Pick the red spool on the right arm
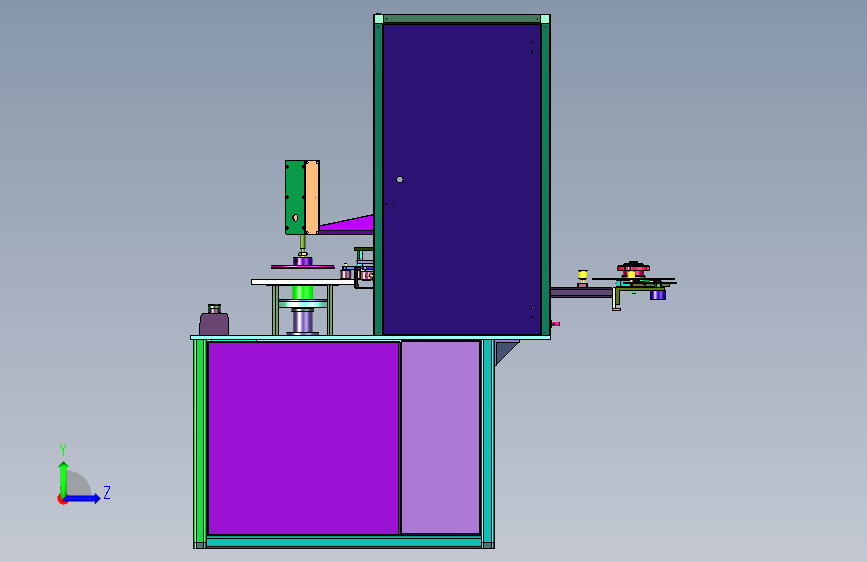 634,269
